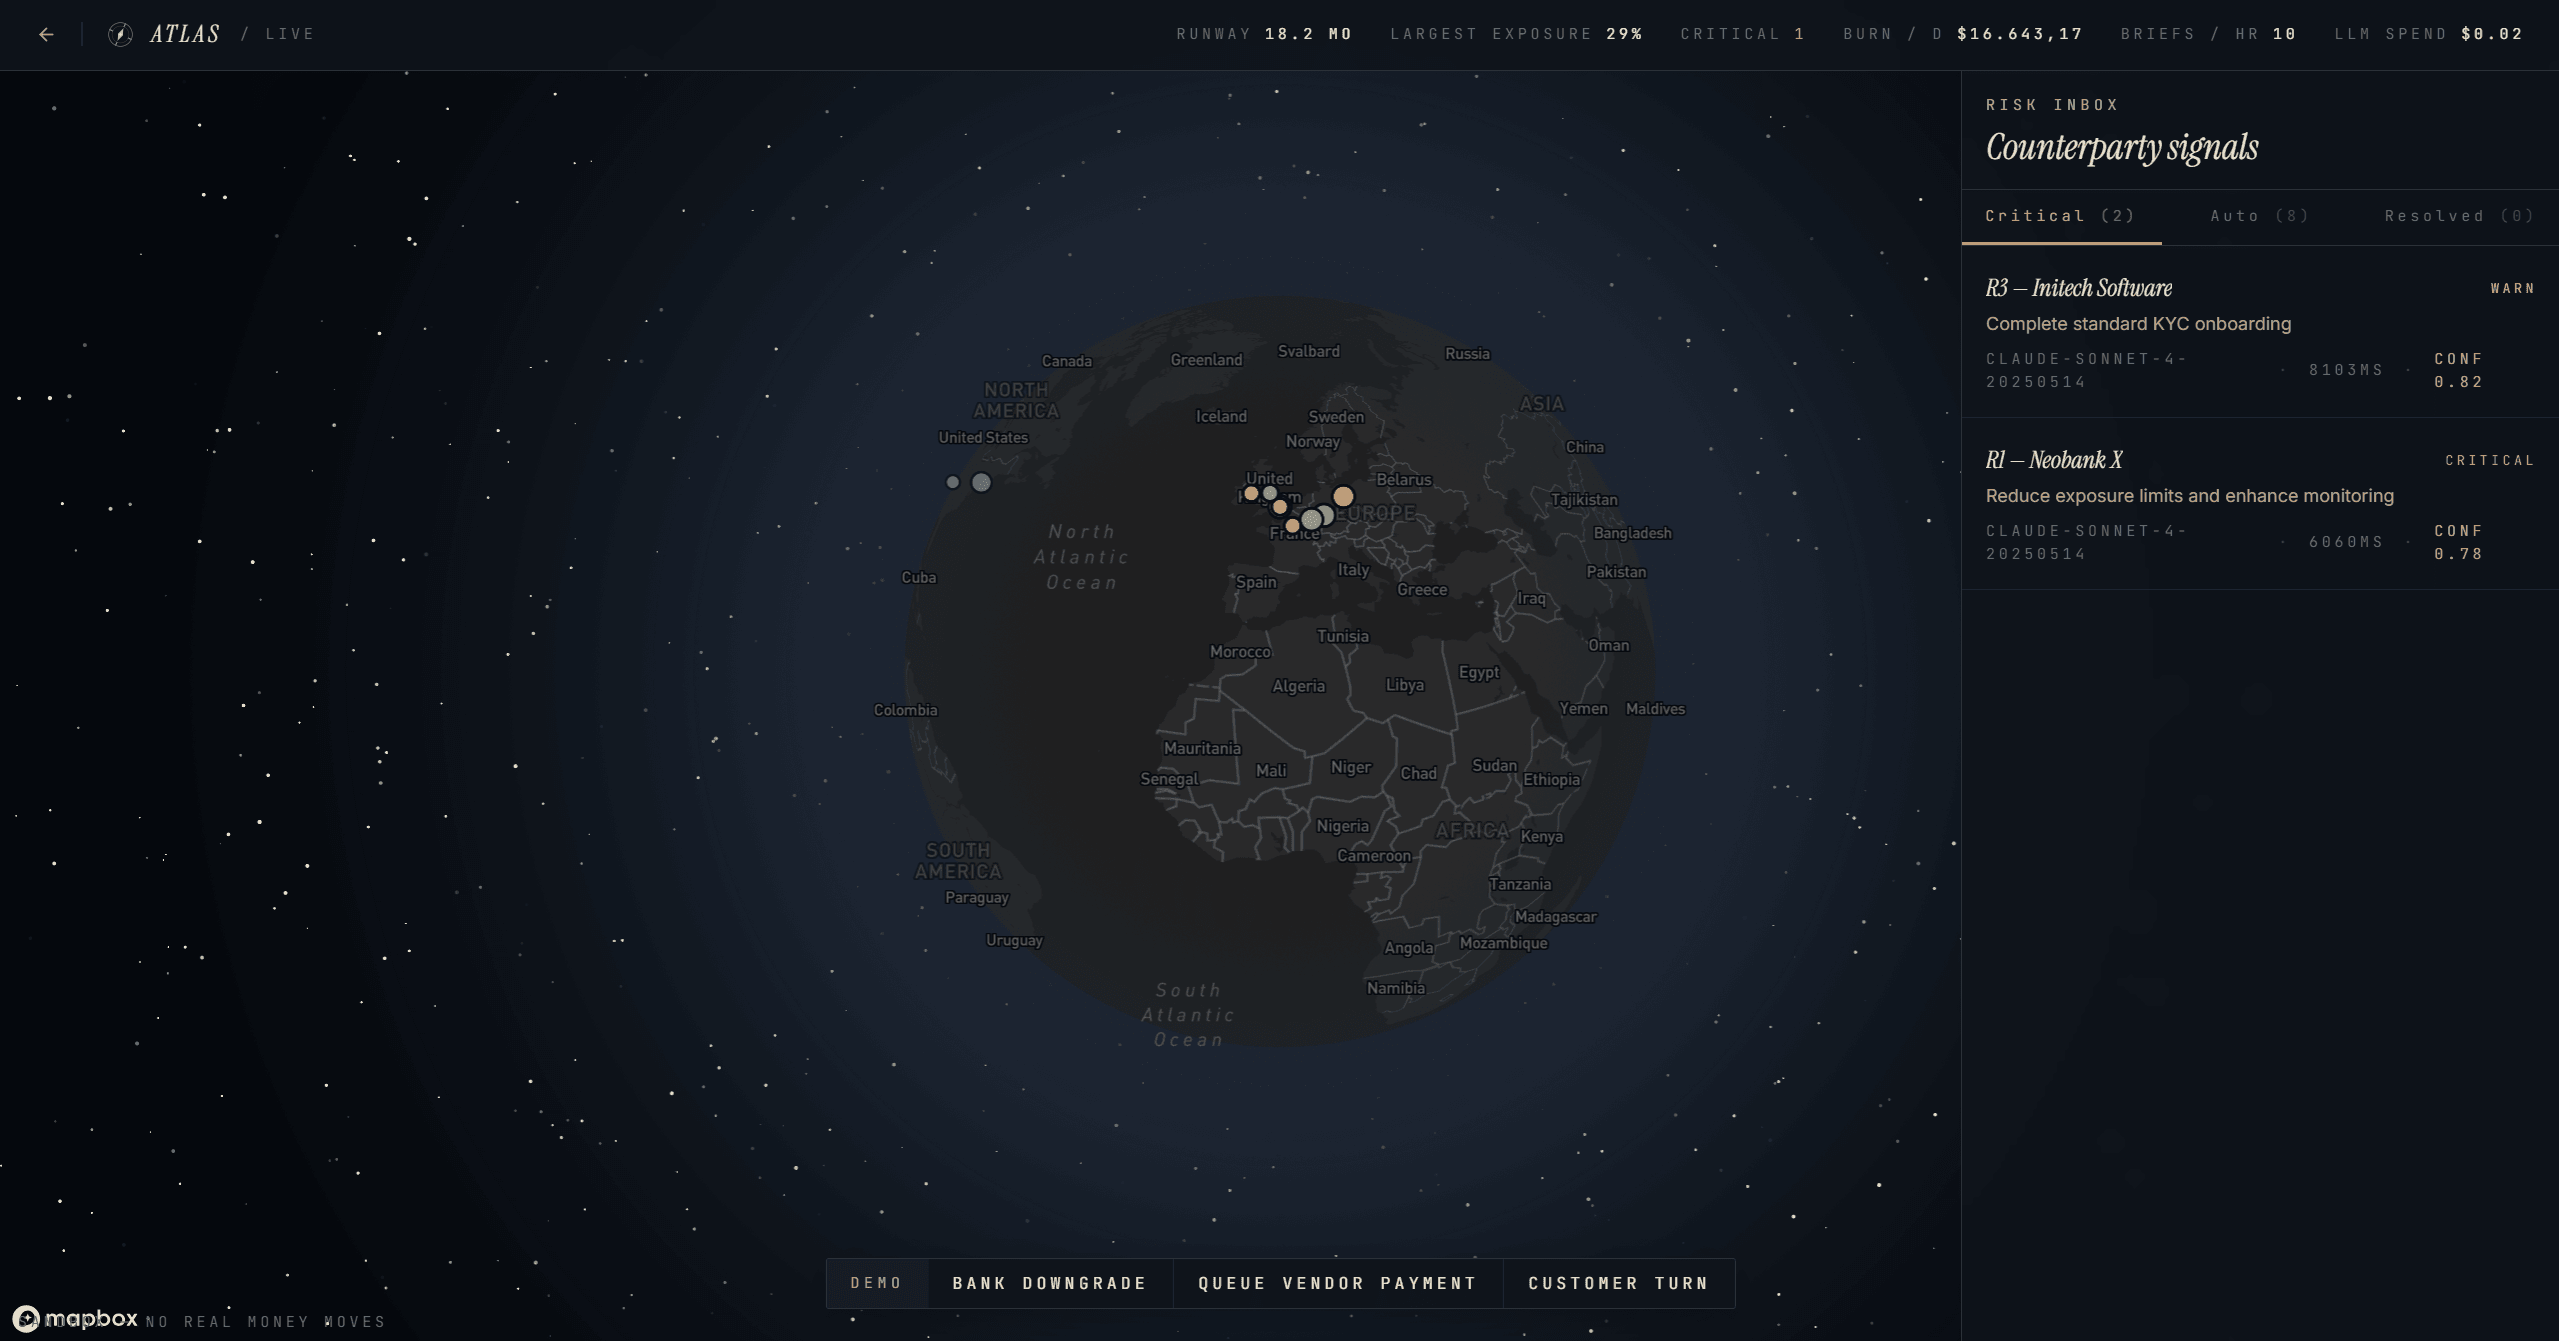
Task: Click the 6060MS latency value
Action: (x=2345, y=542)
